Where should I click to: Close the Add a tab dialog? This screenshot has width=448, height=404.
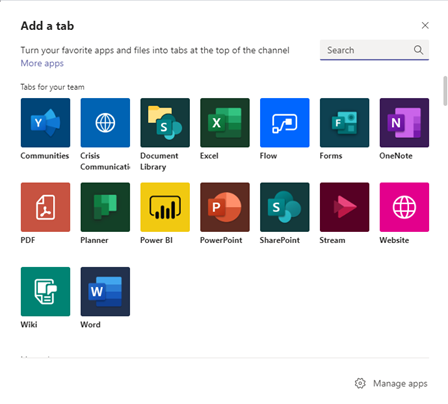click(x=425, y=25)
